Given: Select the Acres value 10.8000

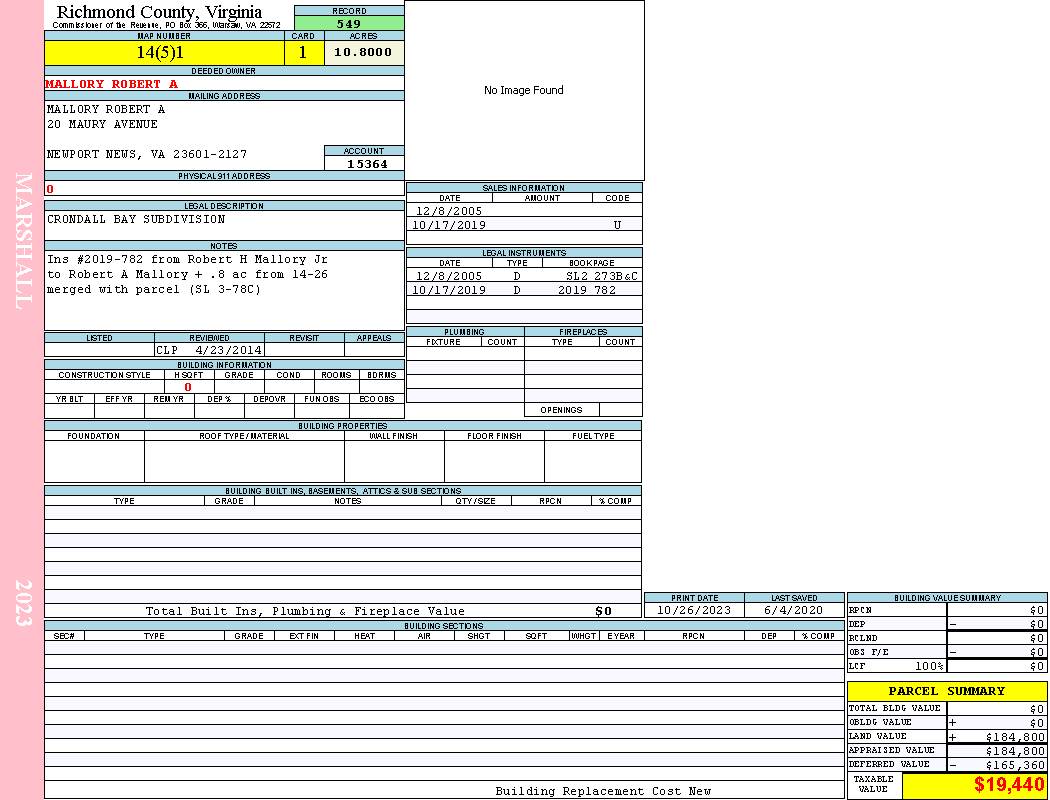Looking at the screenshot, I should pos(363,53).
